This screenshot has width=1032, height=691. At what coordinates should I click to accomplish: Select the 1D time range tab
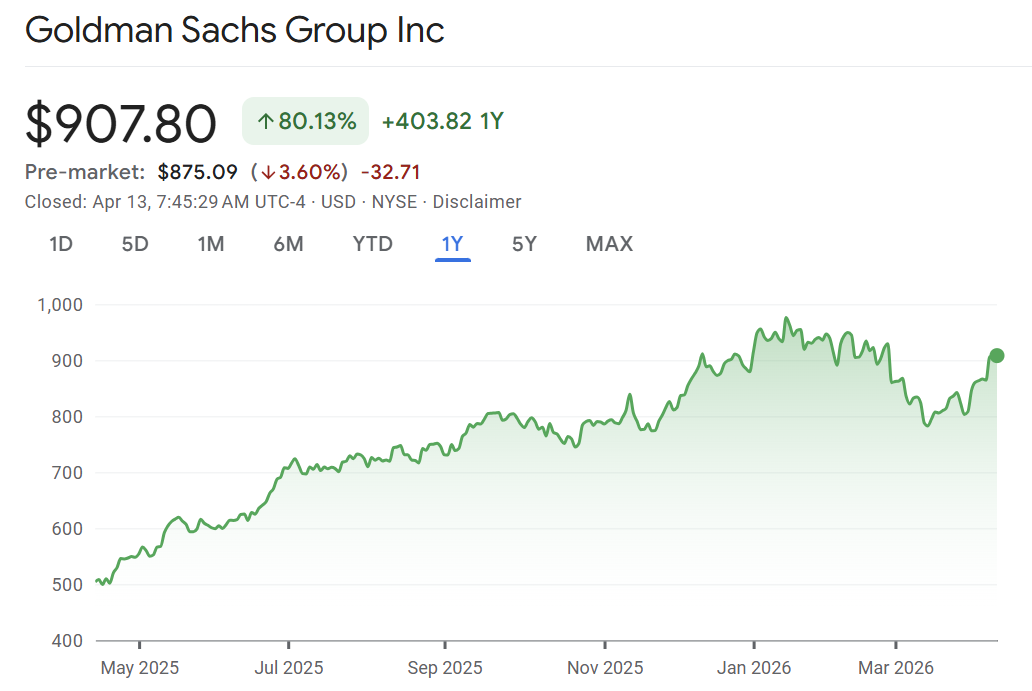pos(61,244)
